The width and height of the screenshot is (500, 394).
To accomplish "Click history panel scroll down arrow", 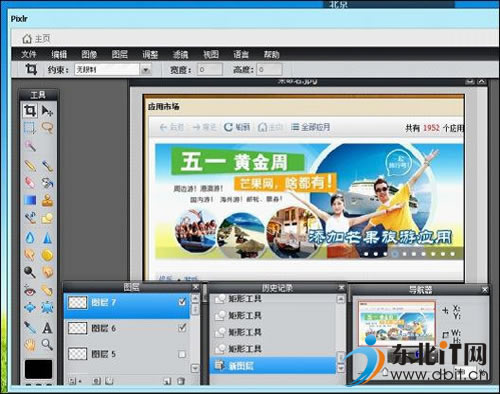I will [340, 368].
